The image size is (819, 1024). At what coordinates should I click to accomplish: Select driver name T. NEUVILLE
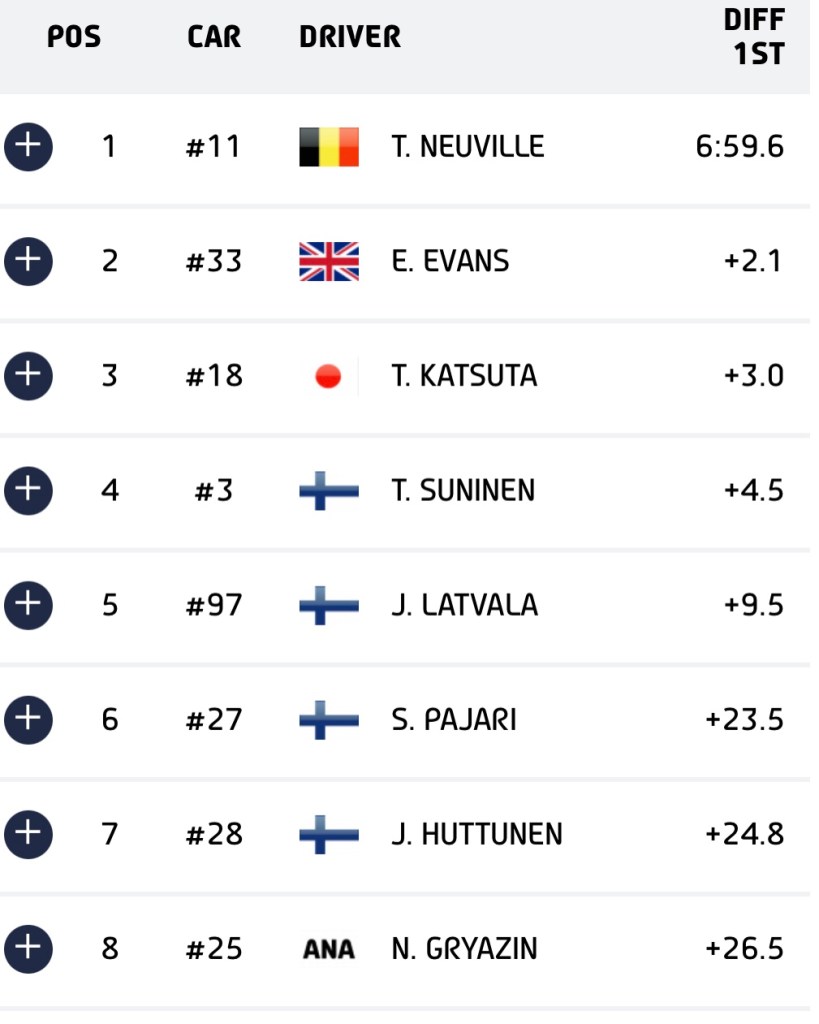(x=468, y=146)
